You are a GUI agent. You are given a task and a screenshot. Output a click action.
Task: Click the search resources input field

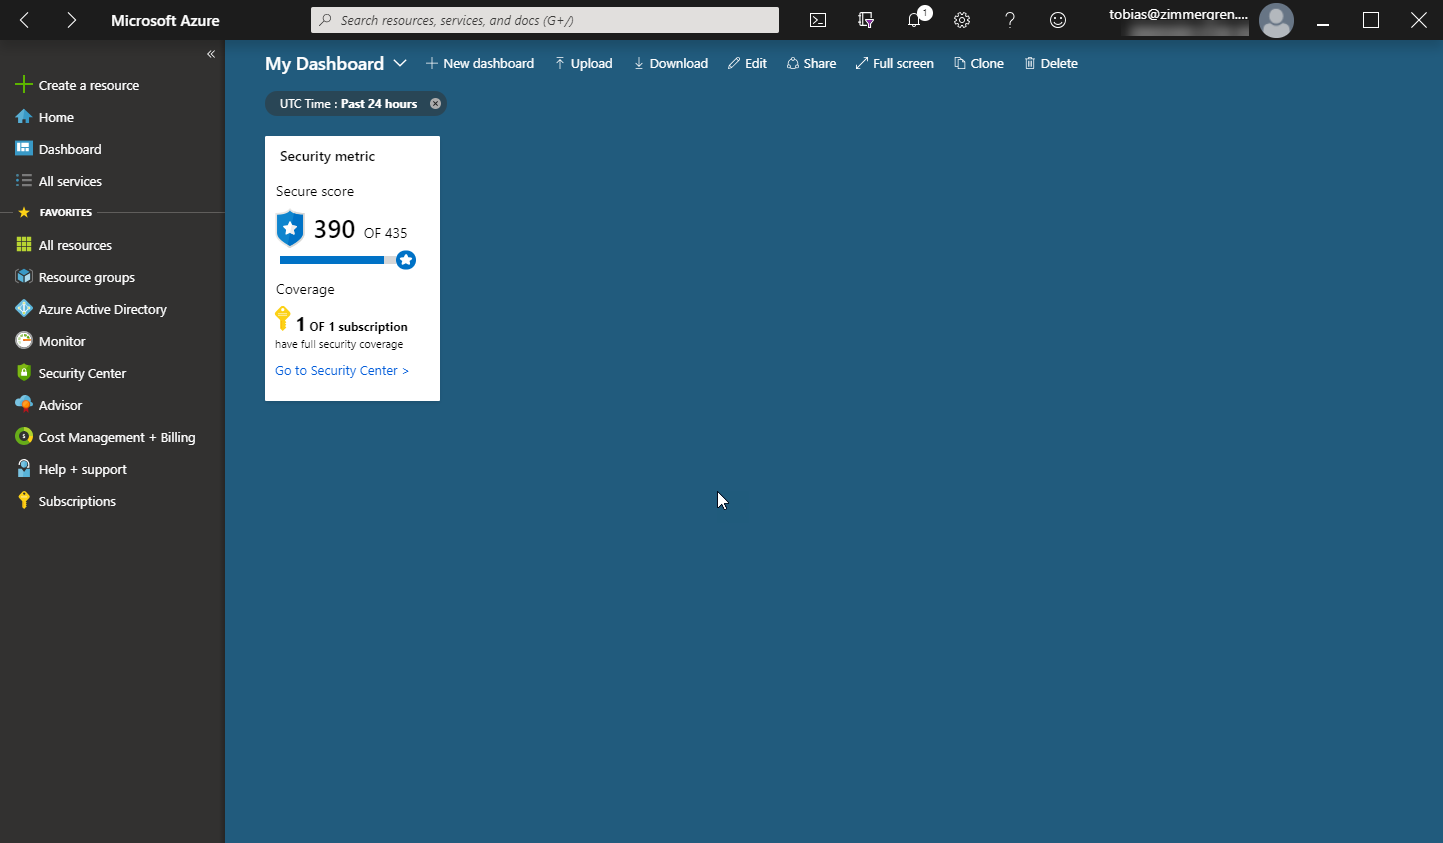[x=545, y=20]
